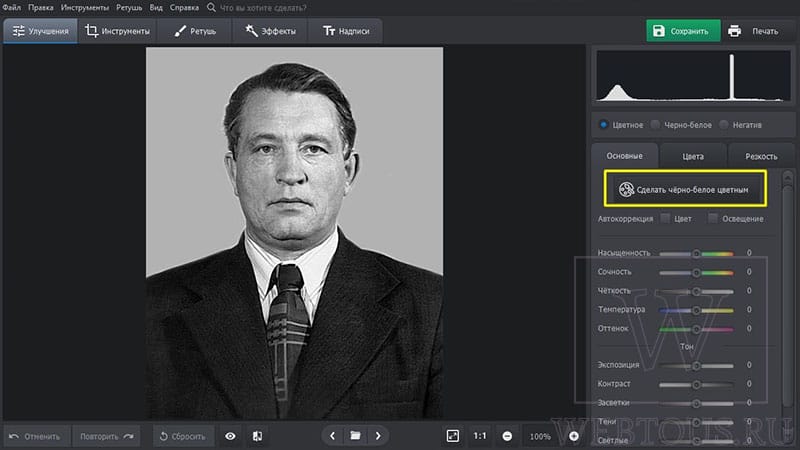The height and width of the screenshot is (450, 800).
Task: Click the Засветки slider handle
Action: [x=696, y=404]
